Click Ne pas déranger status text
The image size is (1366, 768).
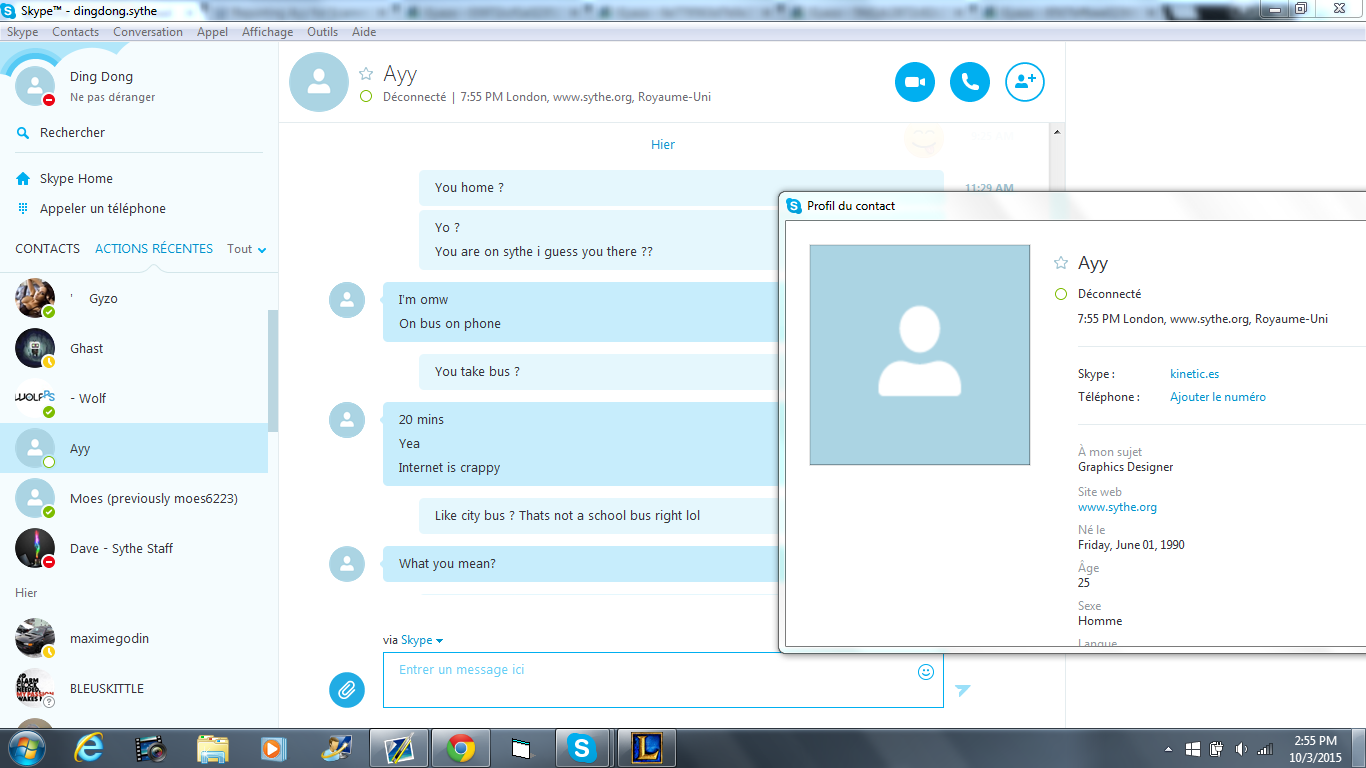(112, 97)
